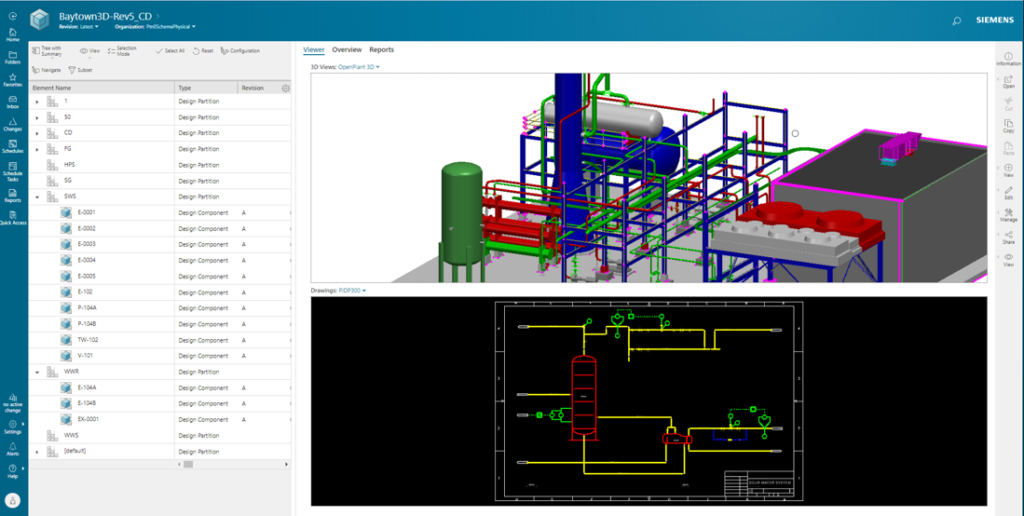Screen dimensions: 1024x516
Task: Select the P-104A design component
Action: click(x=160, y=308)
